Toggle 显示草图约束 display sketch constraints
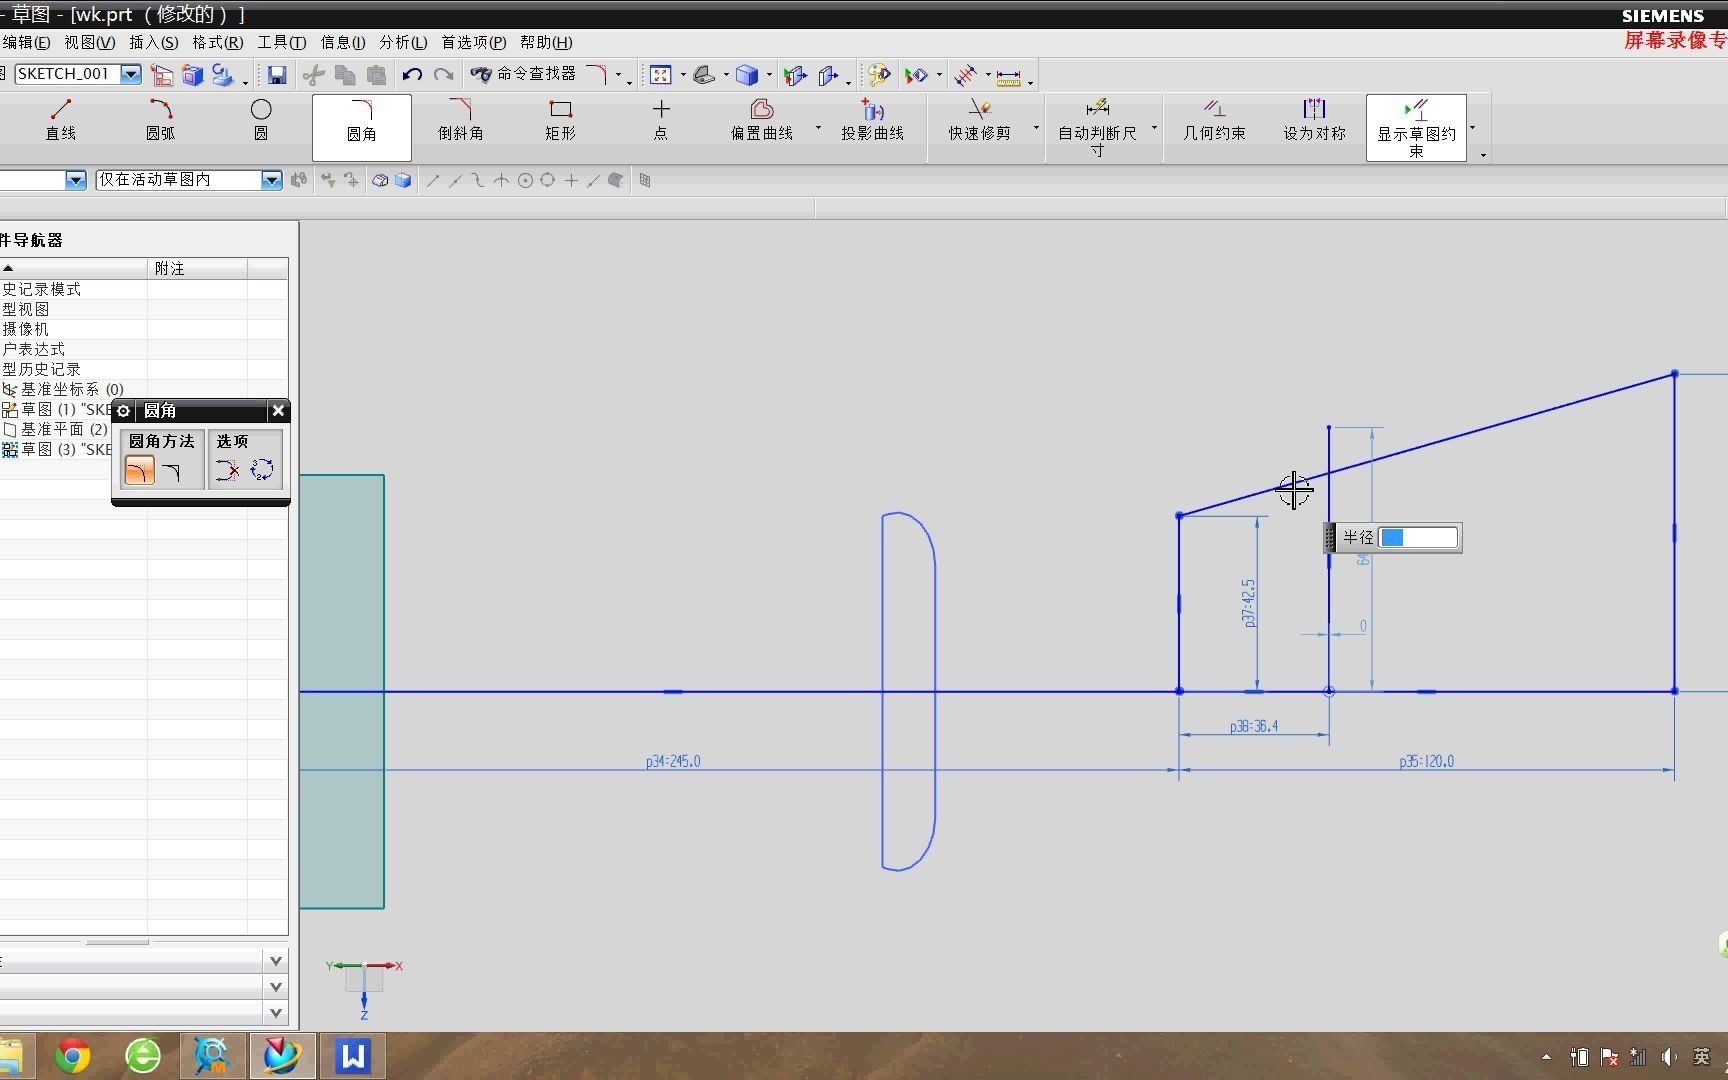The height and width of the screenshot is (1080, 1728). coord(1416,127)
